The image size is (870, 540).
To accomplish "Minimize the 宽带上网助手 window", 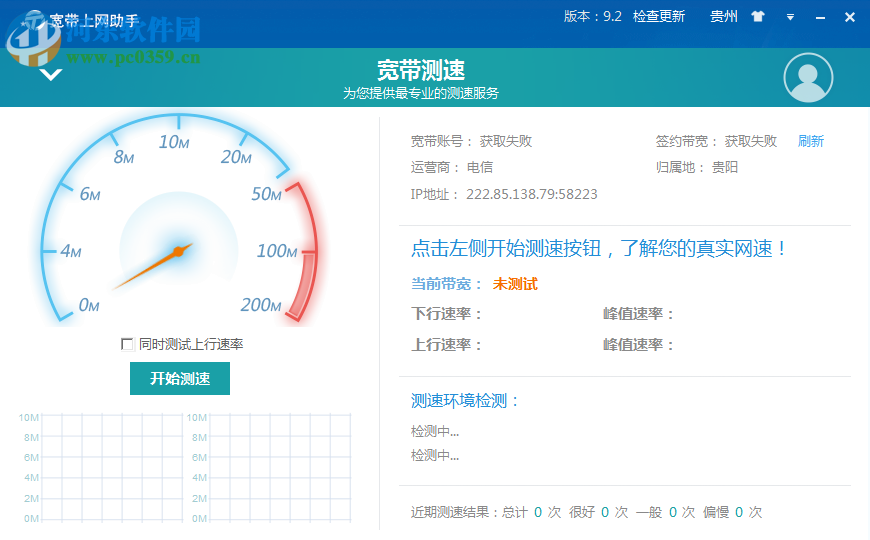I will tap(820, 18).
